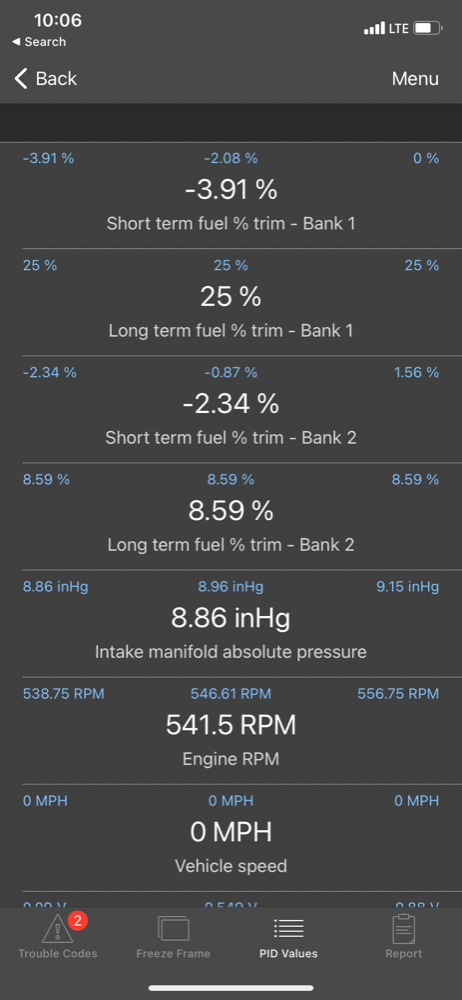
Task: Tap the 10:06 clock in status bar
Action: pos(57,20)
